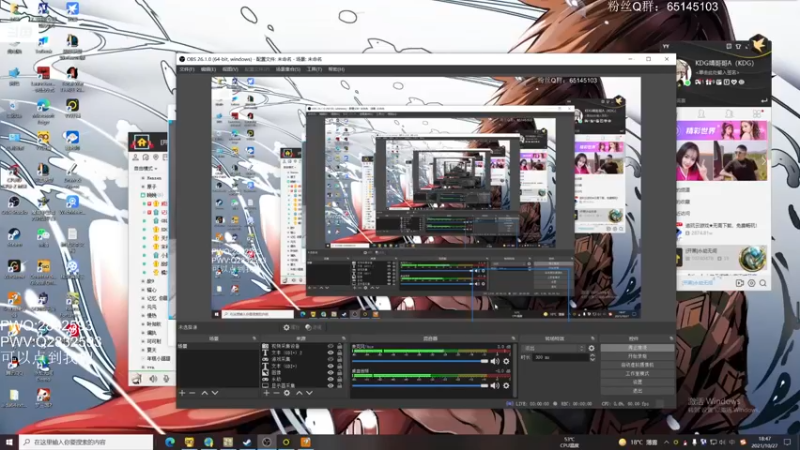Open 工具(T) menu in OBS
Image resolution: width=800 pixels, height=450 pixels.
(x=314, y=69)
